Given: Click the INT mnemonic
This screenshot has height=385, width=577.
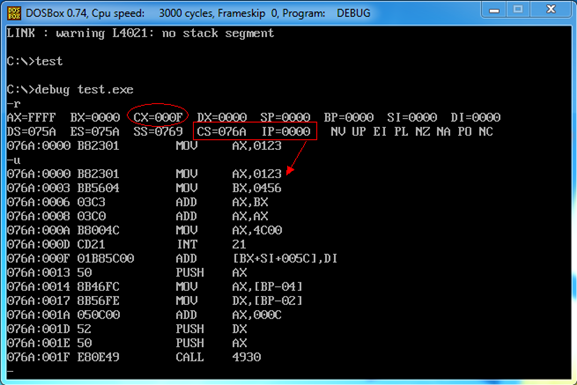Looking at the screenshot, I should coord(187,244).
